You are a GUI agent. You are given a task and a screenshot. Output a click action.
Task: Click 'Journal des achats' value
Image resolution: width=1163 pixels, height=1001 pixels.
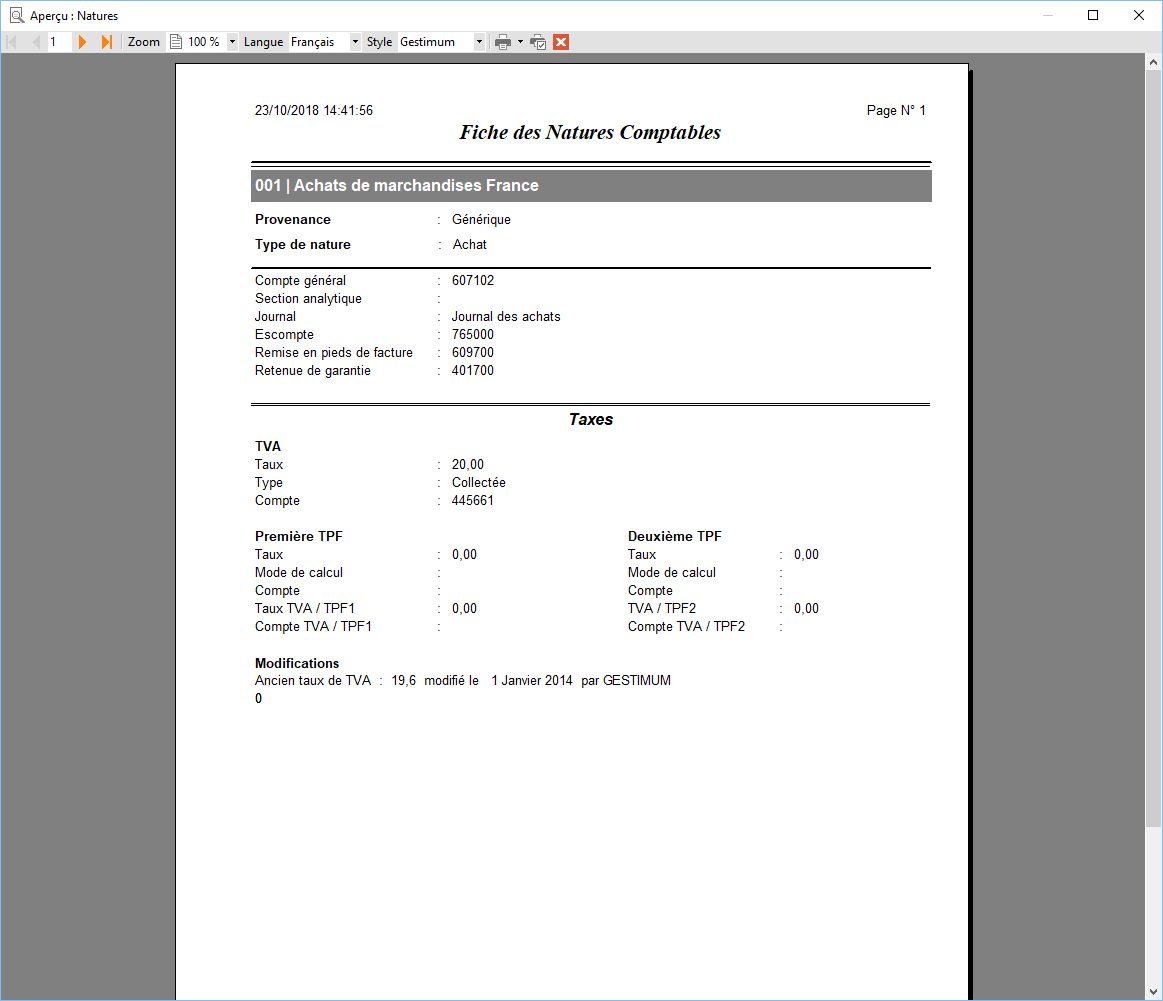pyautogui.click(x=506, y=317)
